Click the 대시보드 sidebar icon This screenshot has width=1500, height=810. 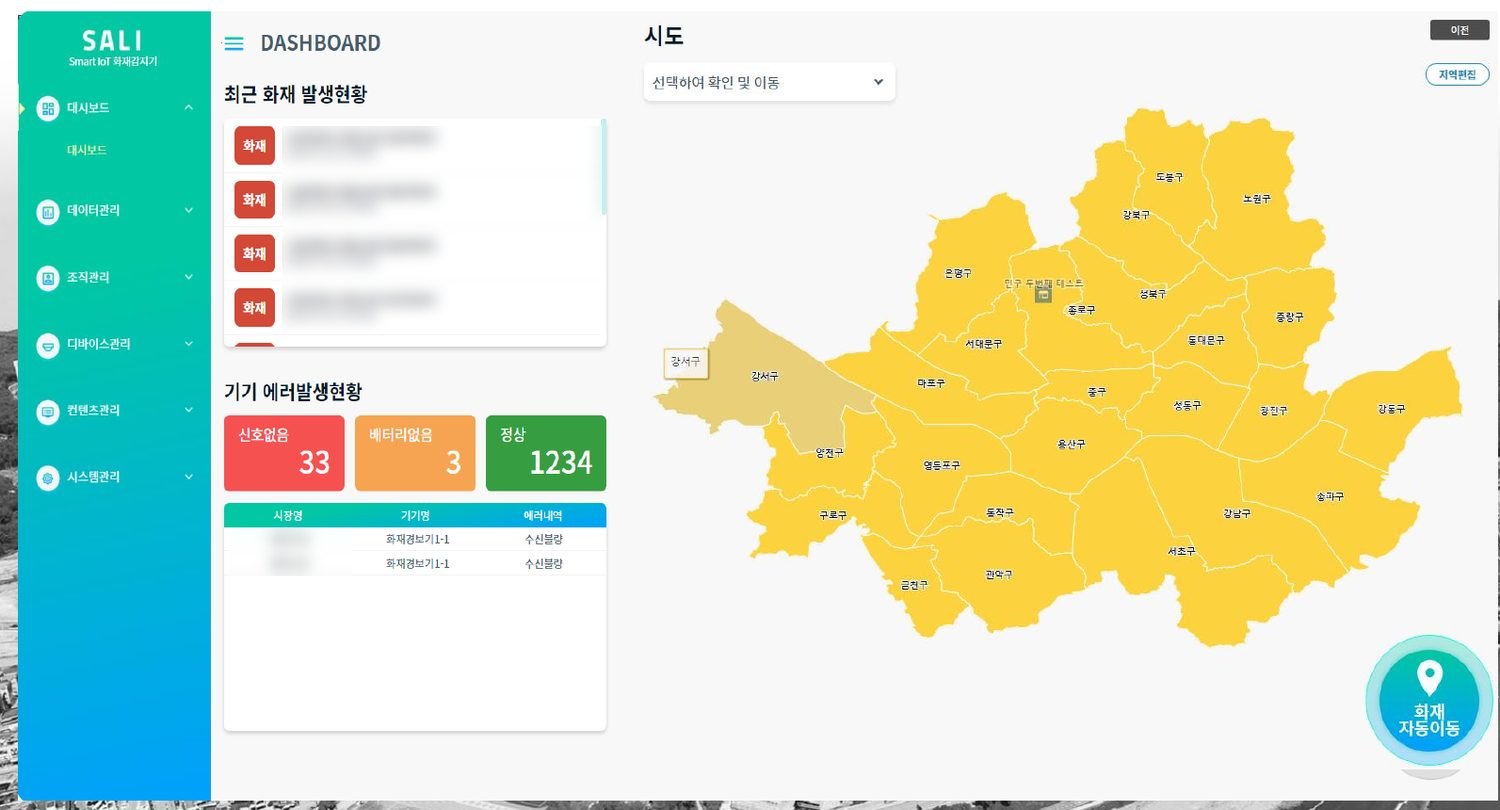(48, 108)
